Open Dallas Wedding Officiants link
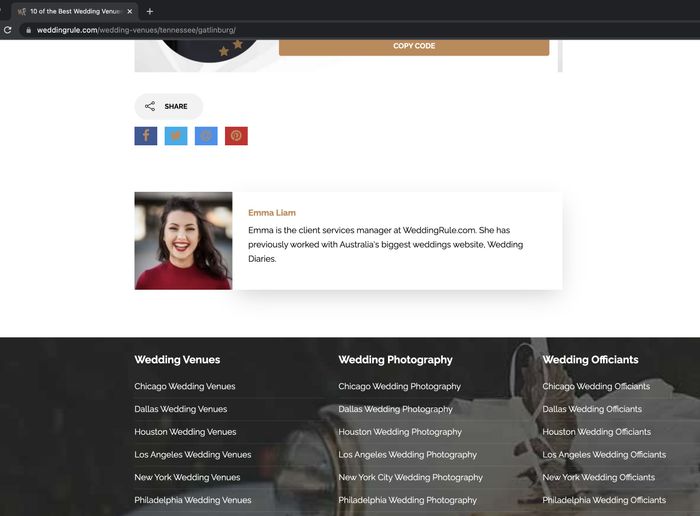The height and width of the screenshot is (516, 700). coord(592,409)
